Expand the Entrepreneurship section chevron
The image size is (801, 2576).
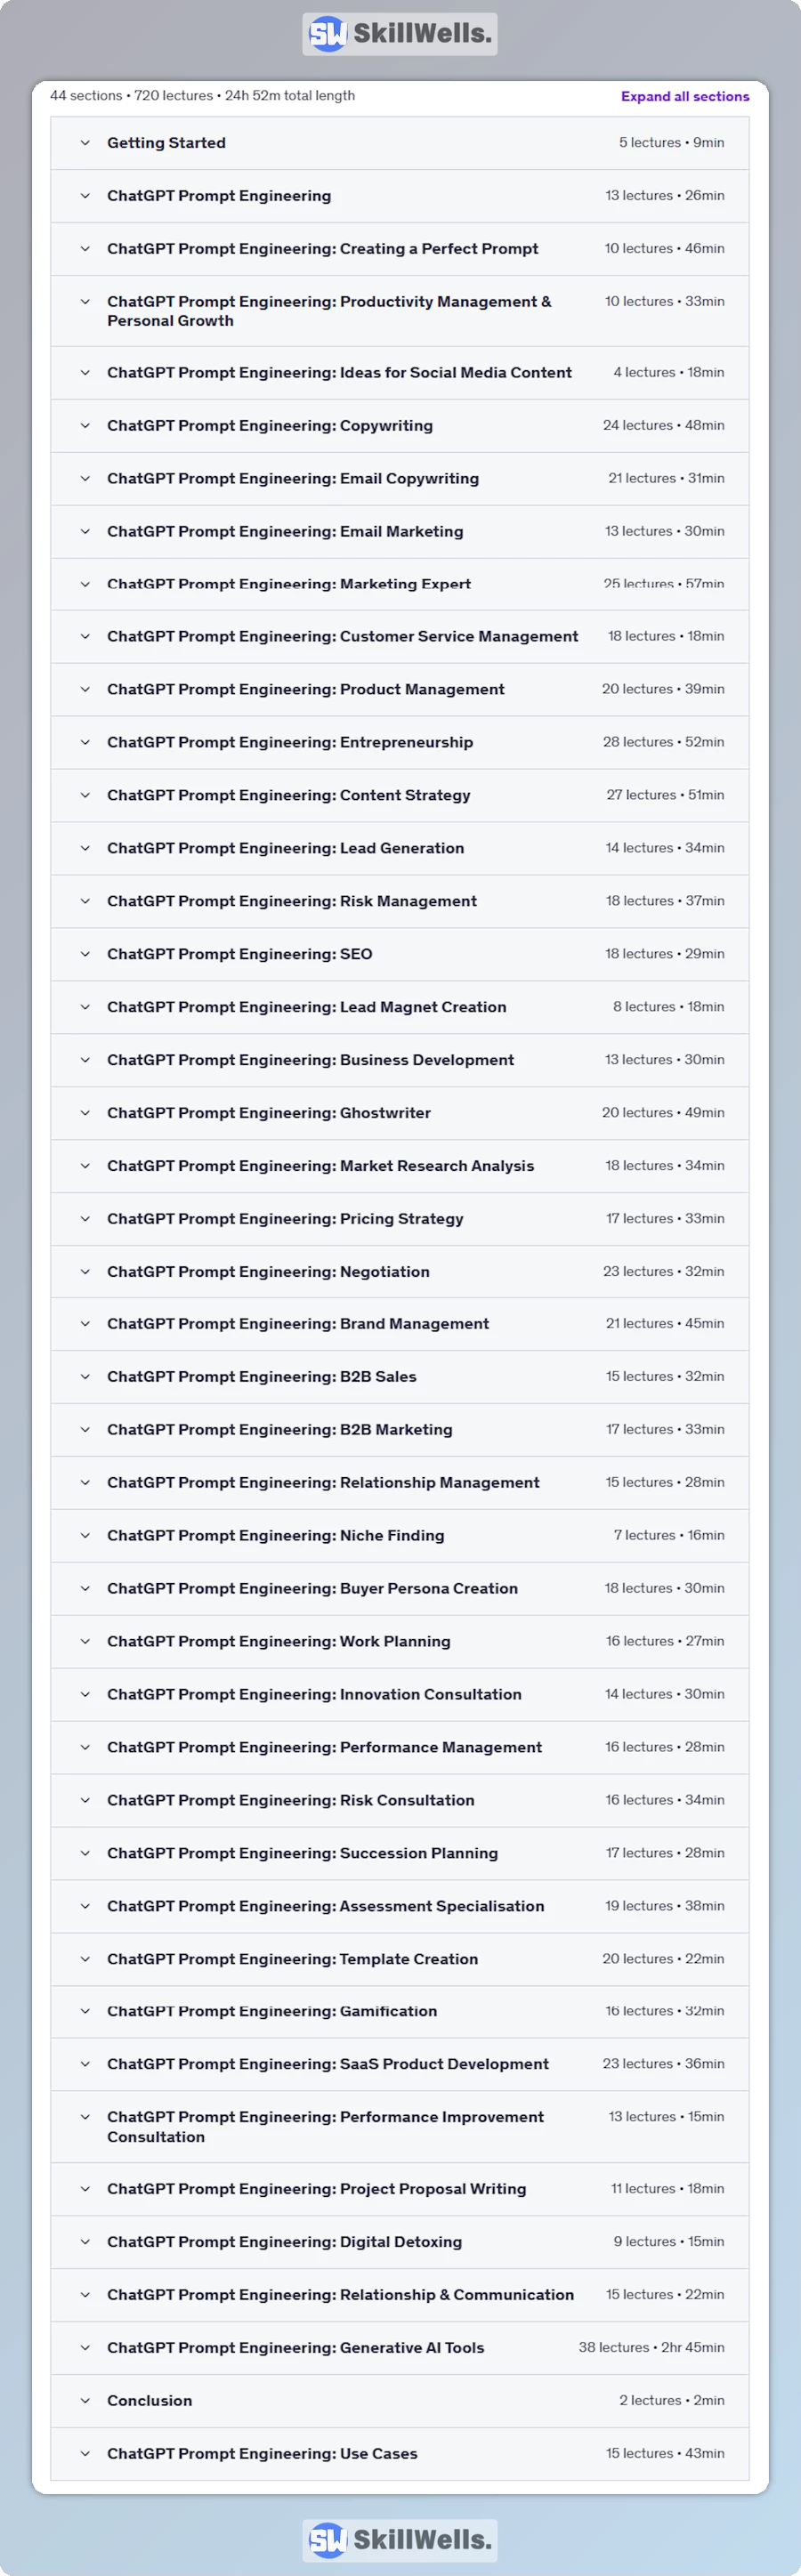(x=85, y=743)
